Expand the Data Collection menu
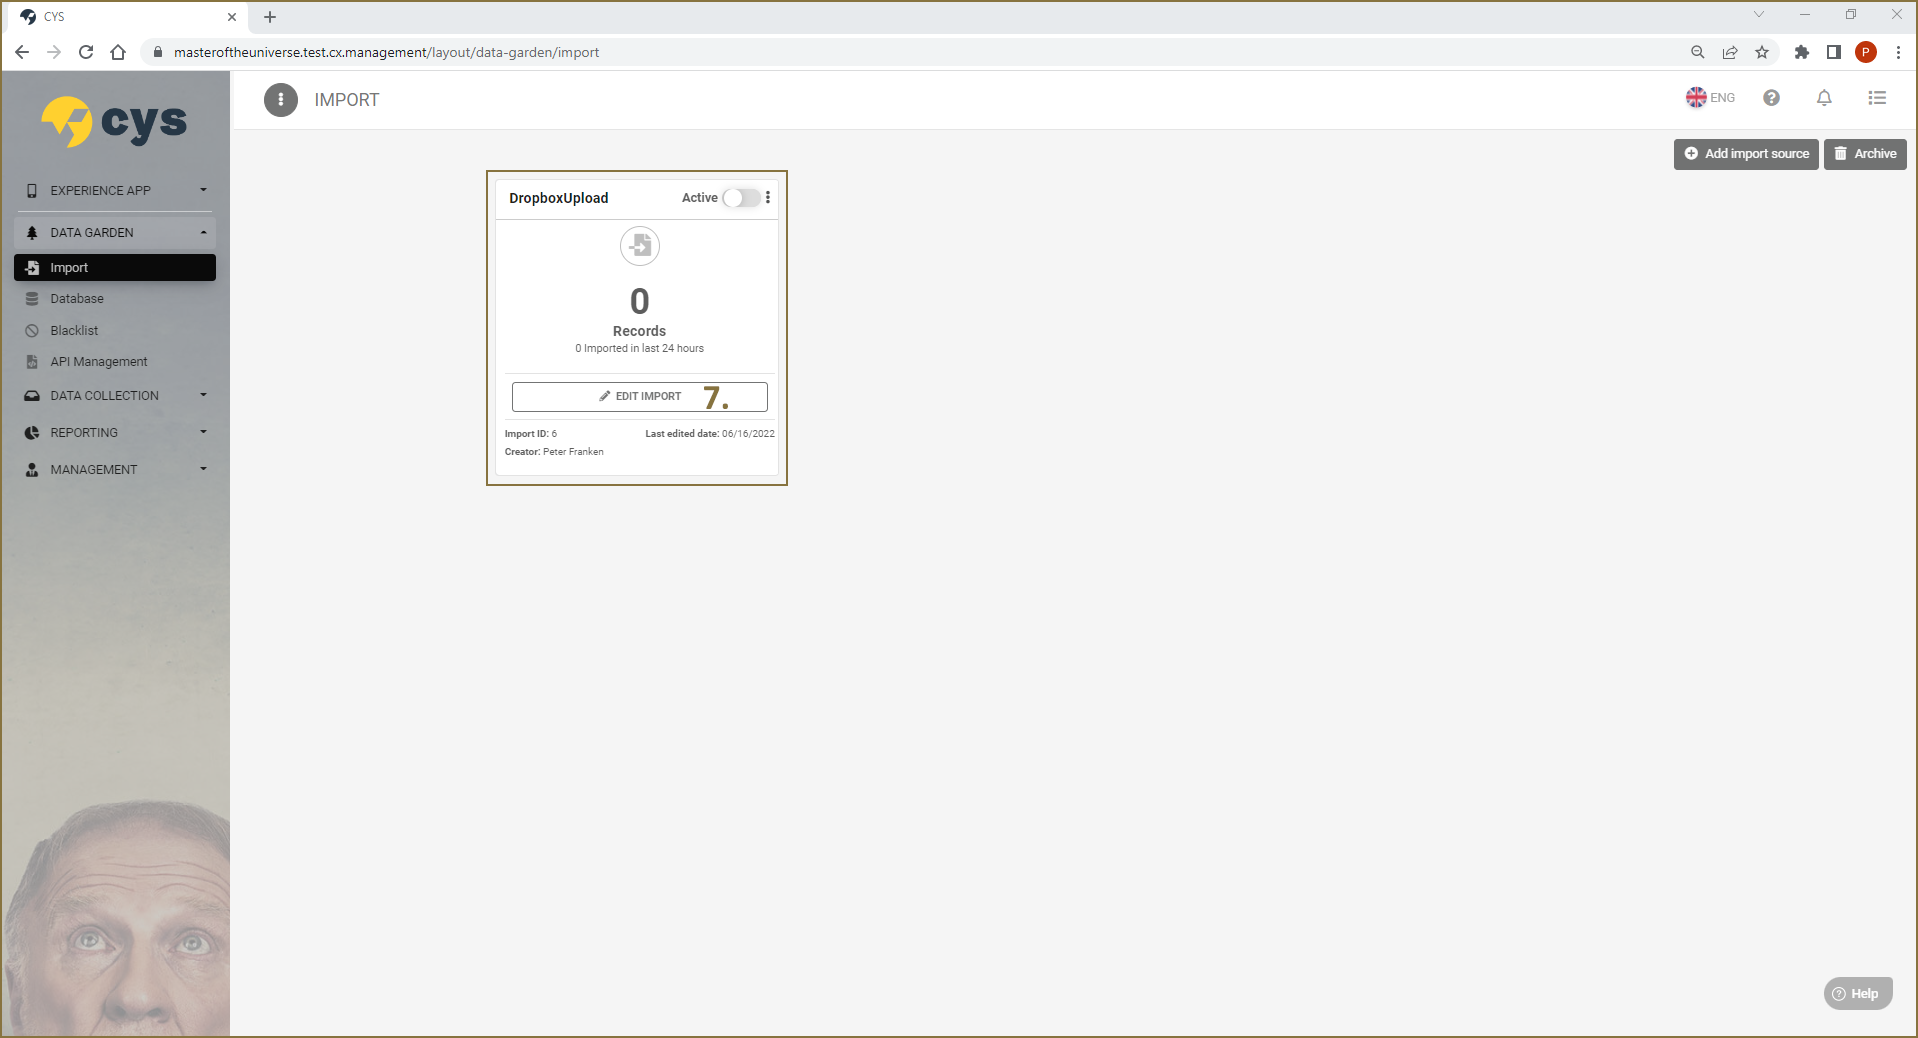Viewport: 1918px width, 1038px height. pyautogui.click(x=115, y=395)
